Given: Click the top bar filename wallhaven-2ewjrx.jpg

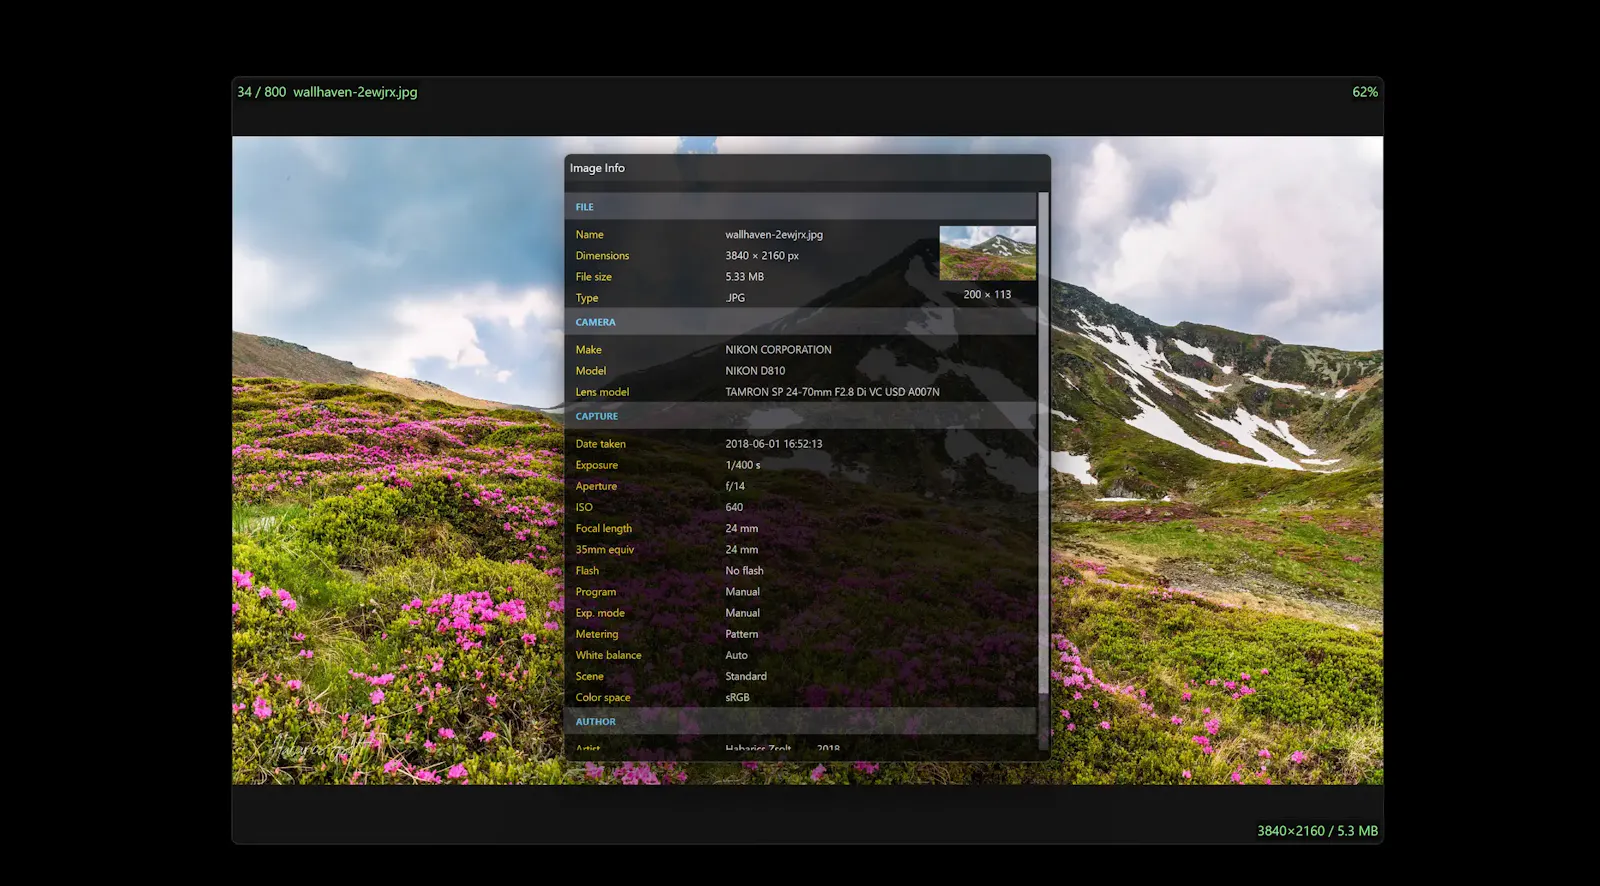Looking at the screenshot, I should pyautogui.click(x=355, y=92).
